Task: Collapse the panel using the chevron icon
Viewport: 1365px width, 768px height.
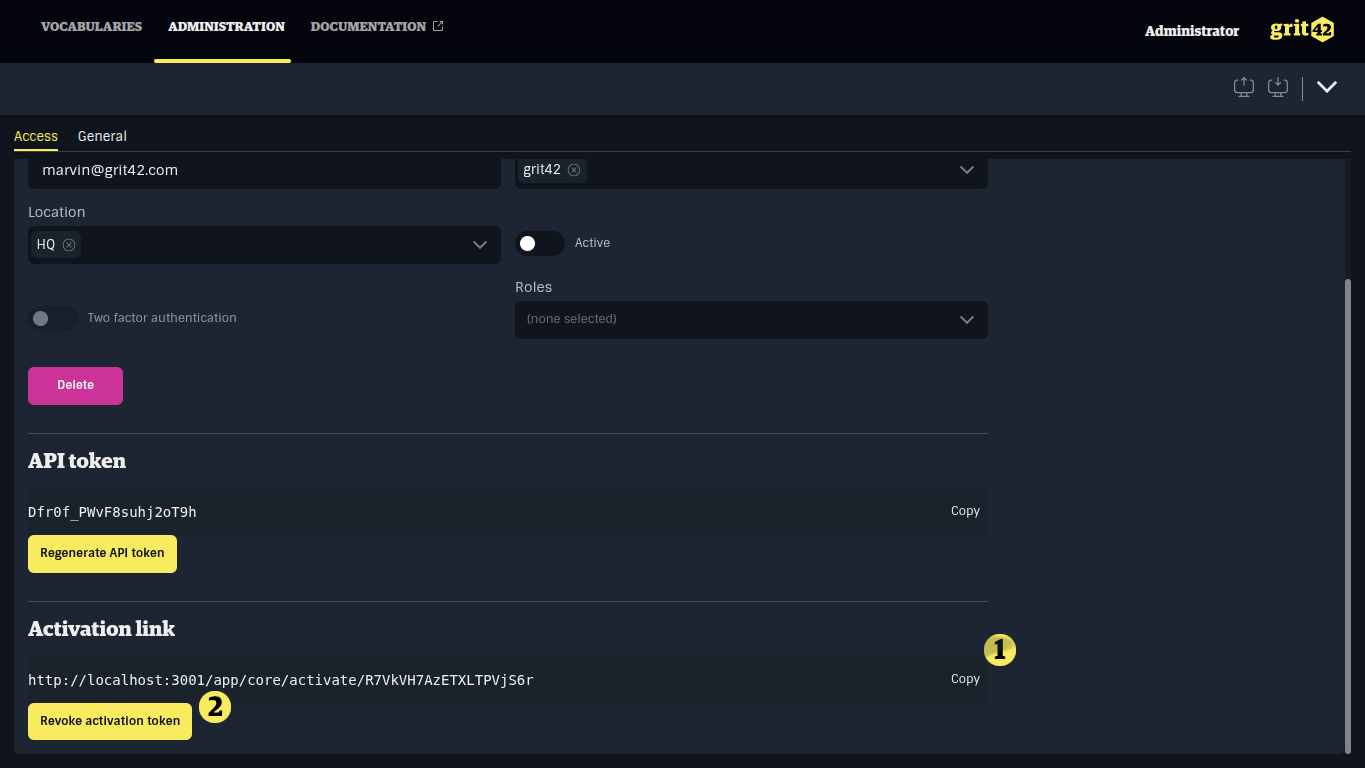Action: (x=1327, y=87)
